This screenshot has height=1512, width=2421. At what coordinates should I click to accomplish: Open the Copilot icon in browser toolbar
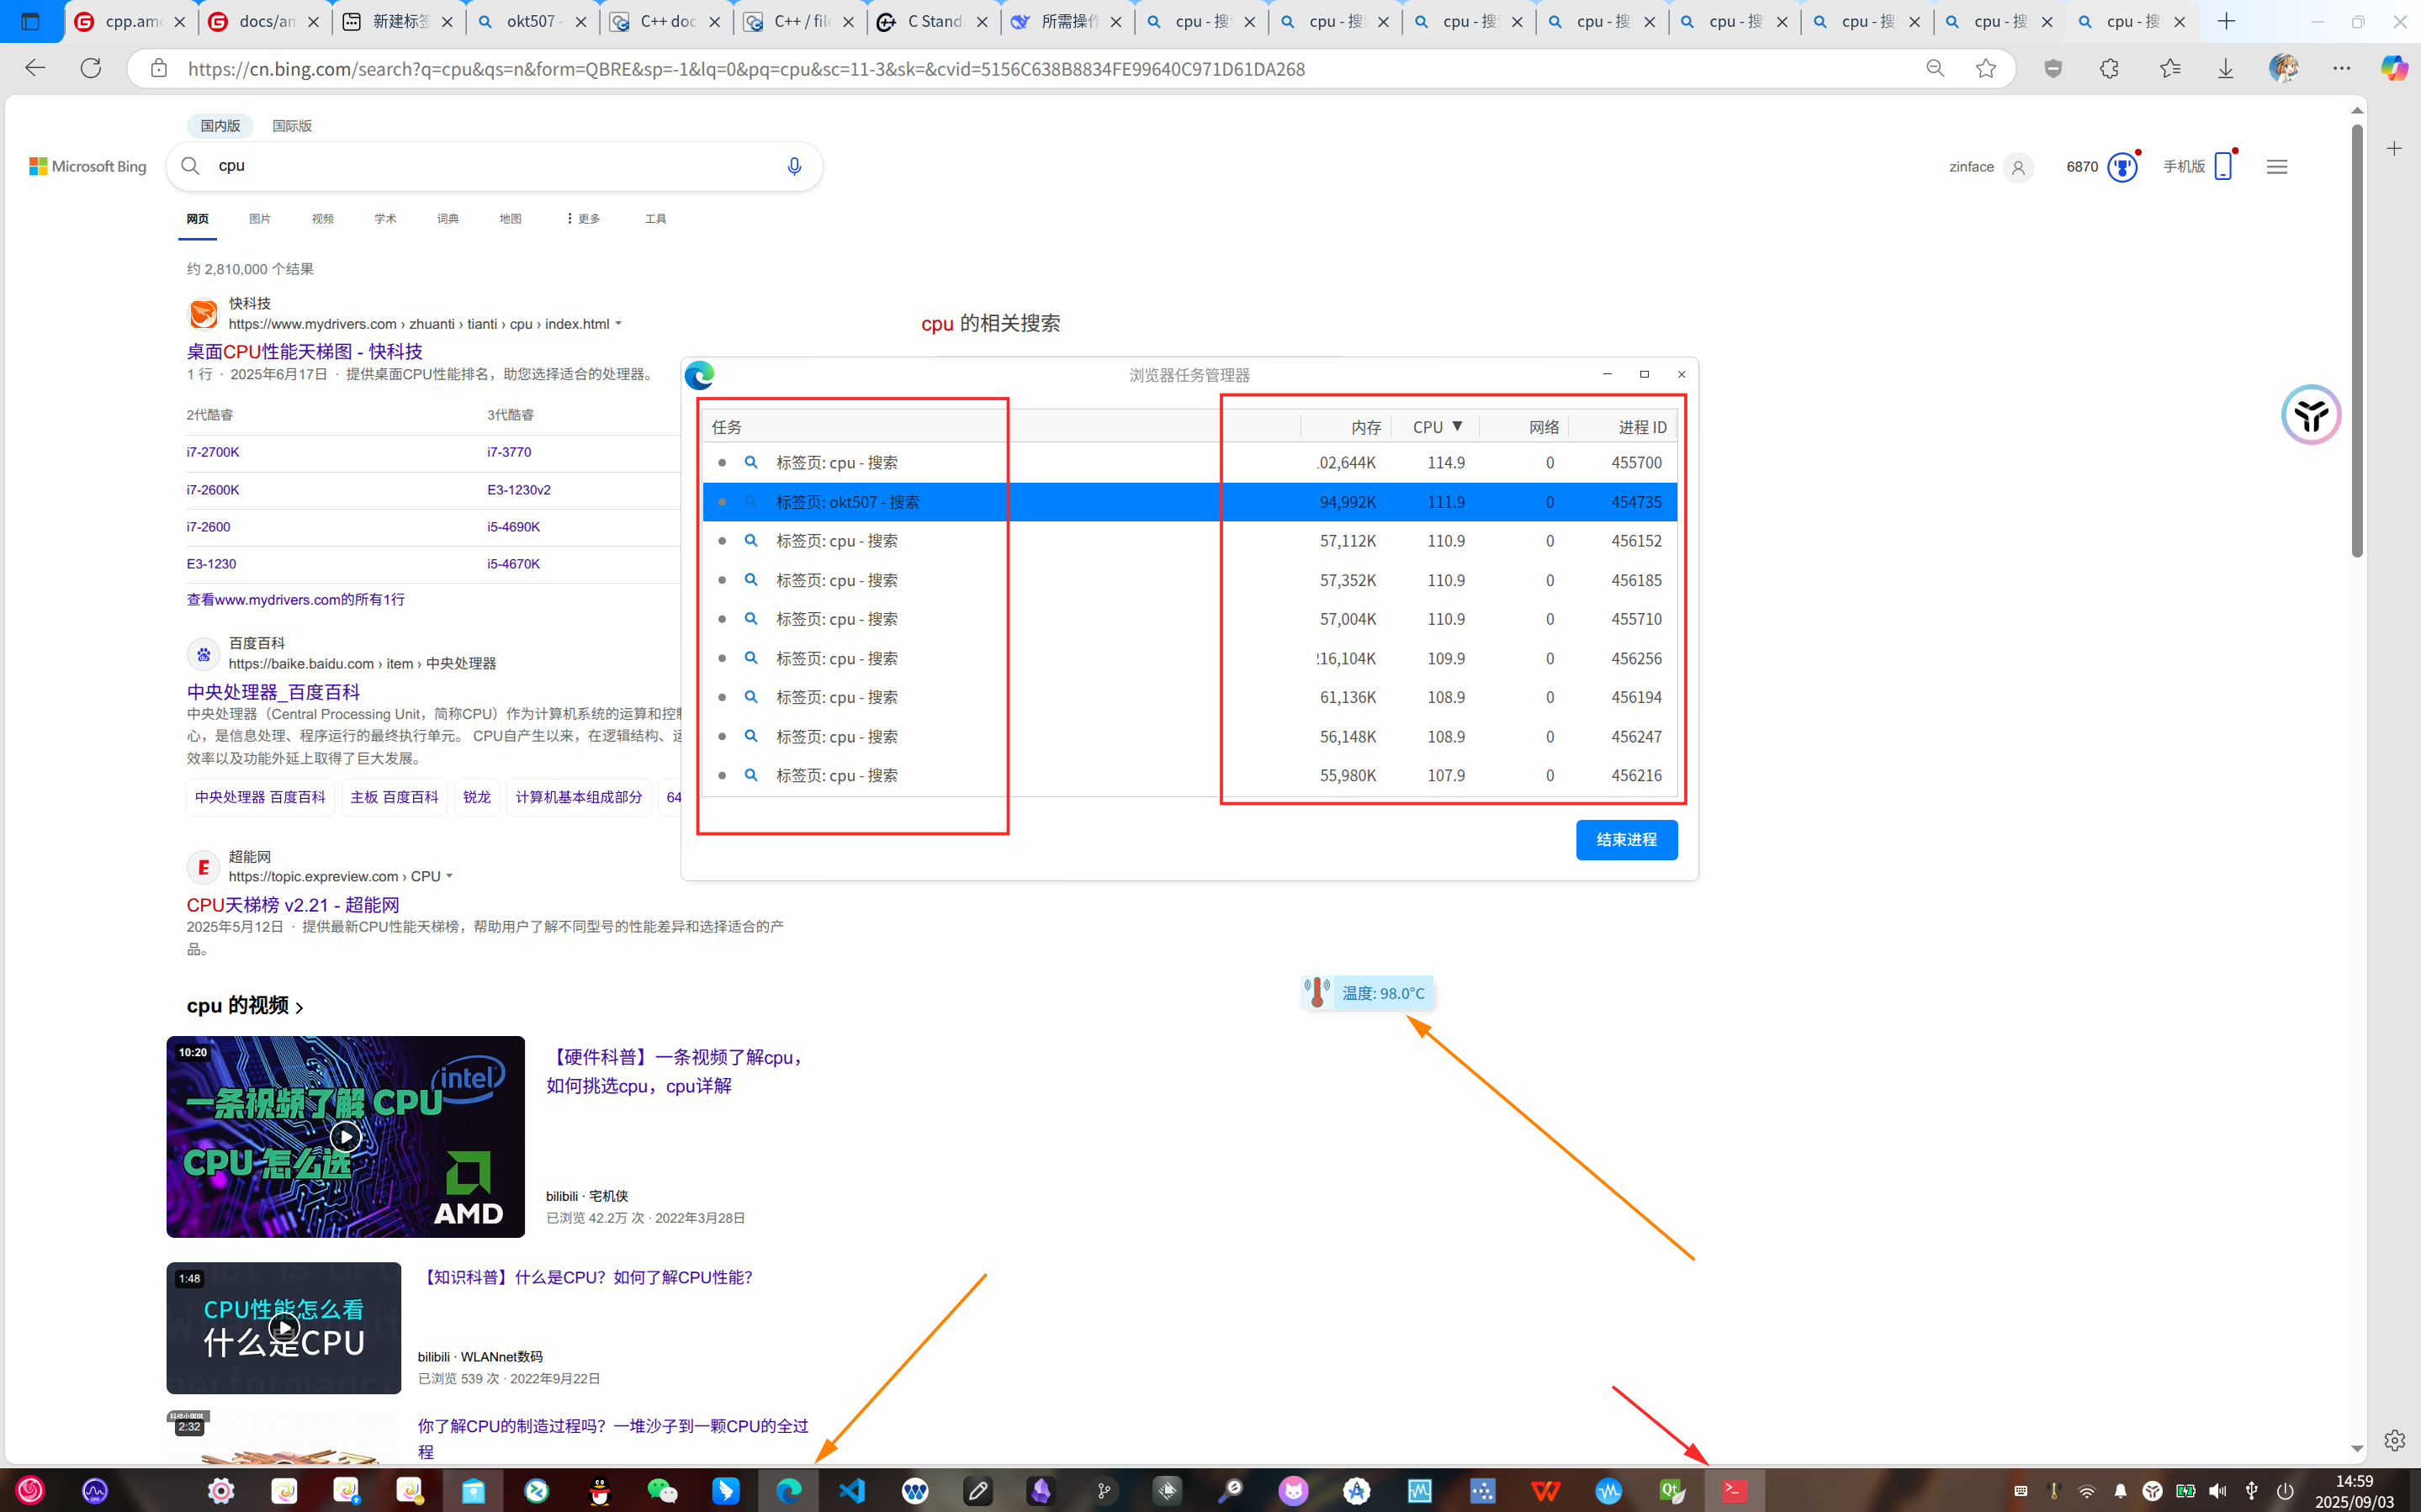[x=2394, y=68]
